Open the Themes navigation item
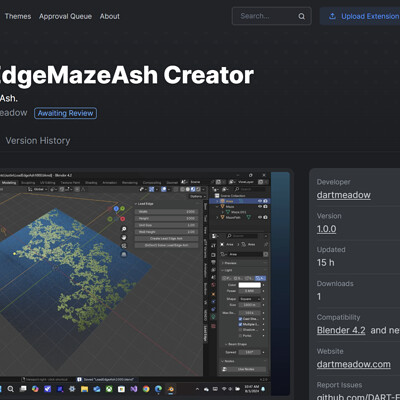Image resolution: width=400 pixels, height=400 pixels. coord(18,16)
